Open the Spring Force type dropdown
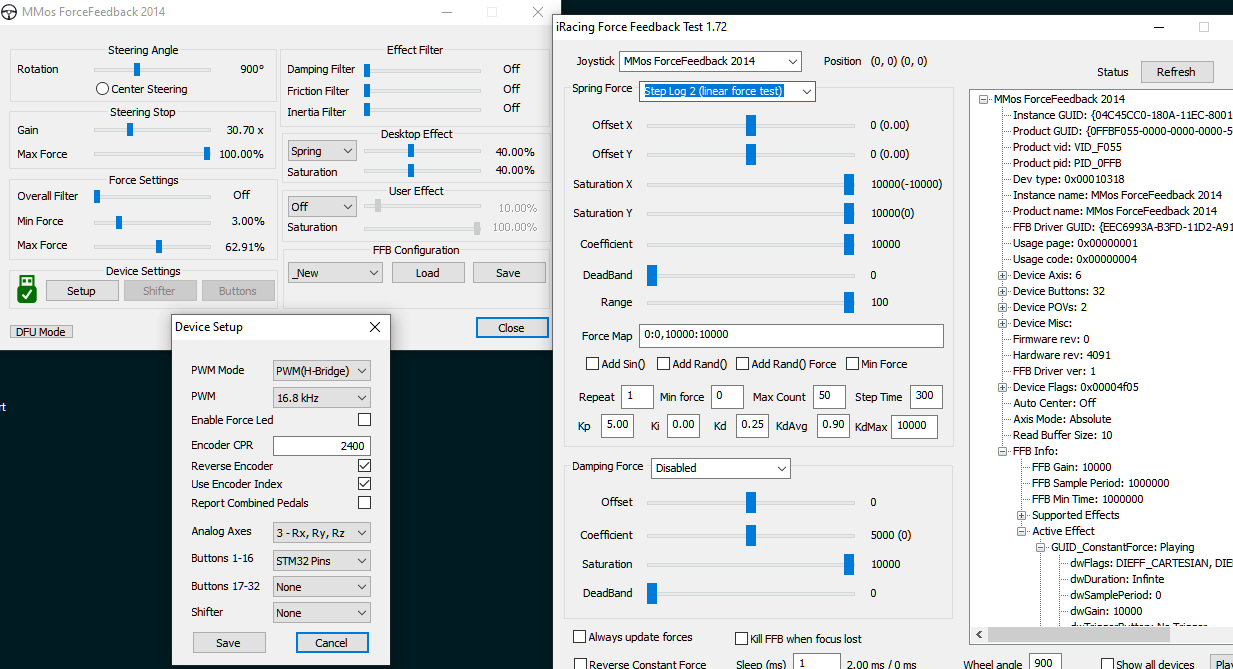1233x669 pixels. (728, 92)
